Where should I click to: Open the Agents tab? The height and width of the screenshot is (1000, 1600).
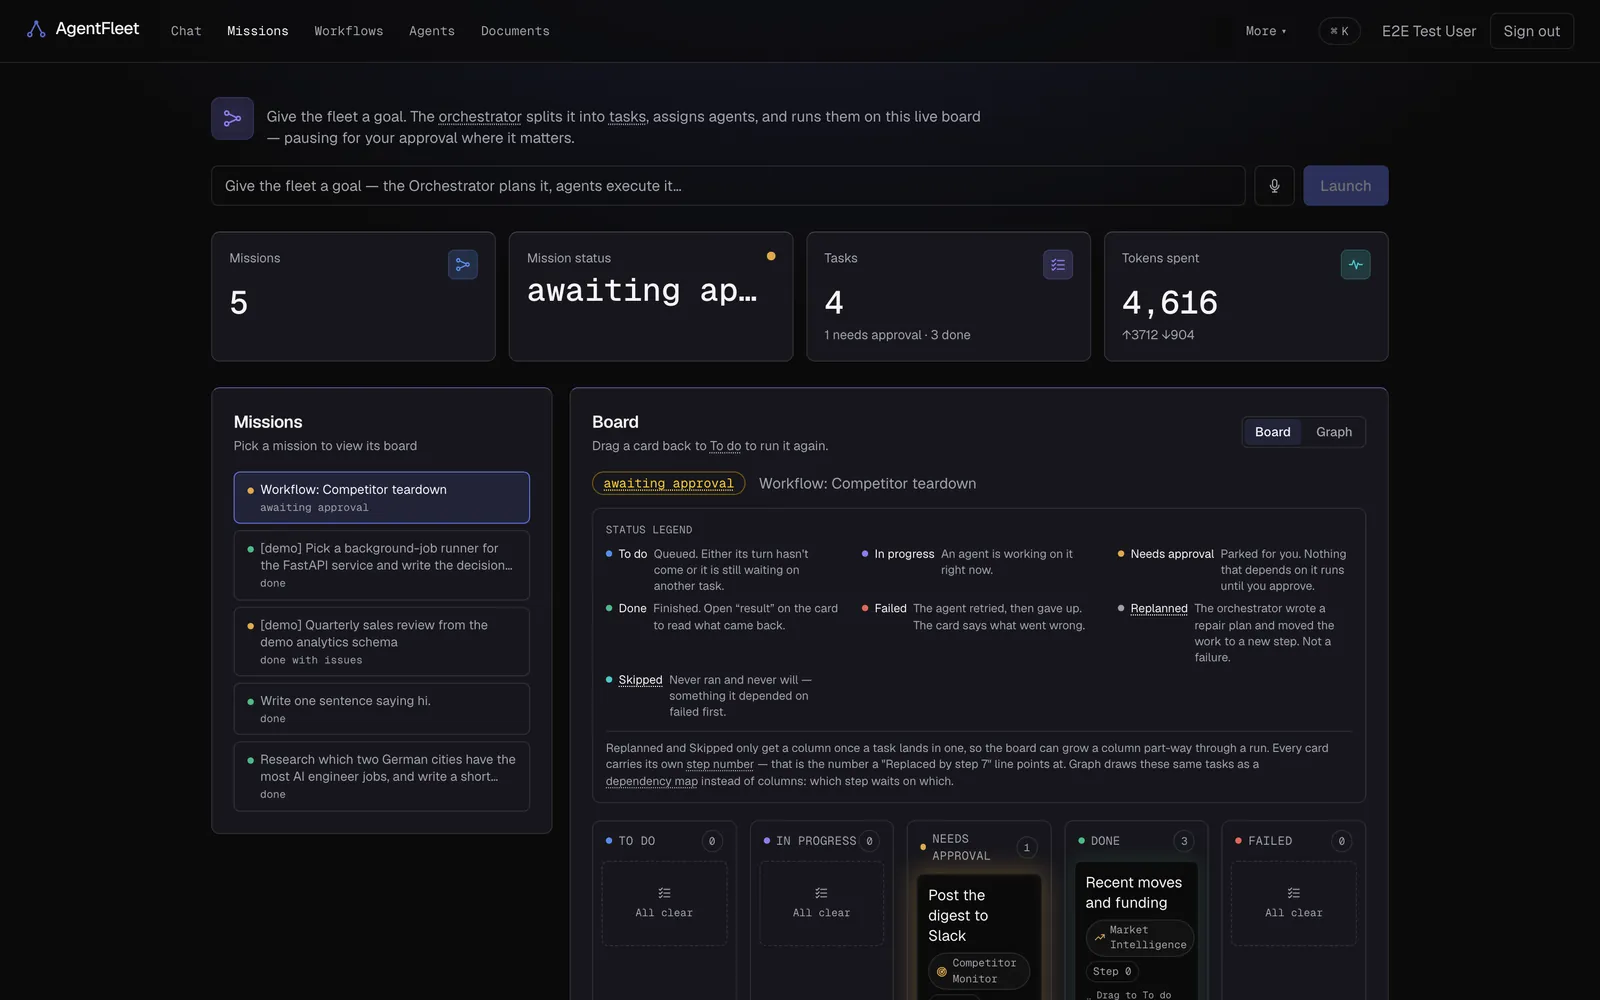coord(432,31)
